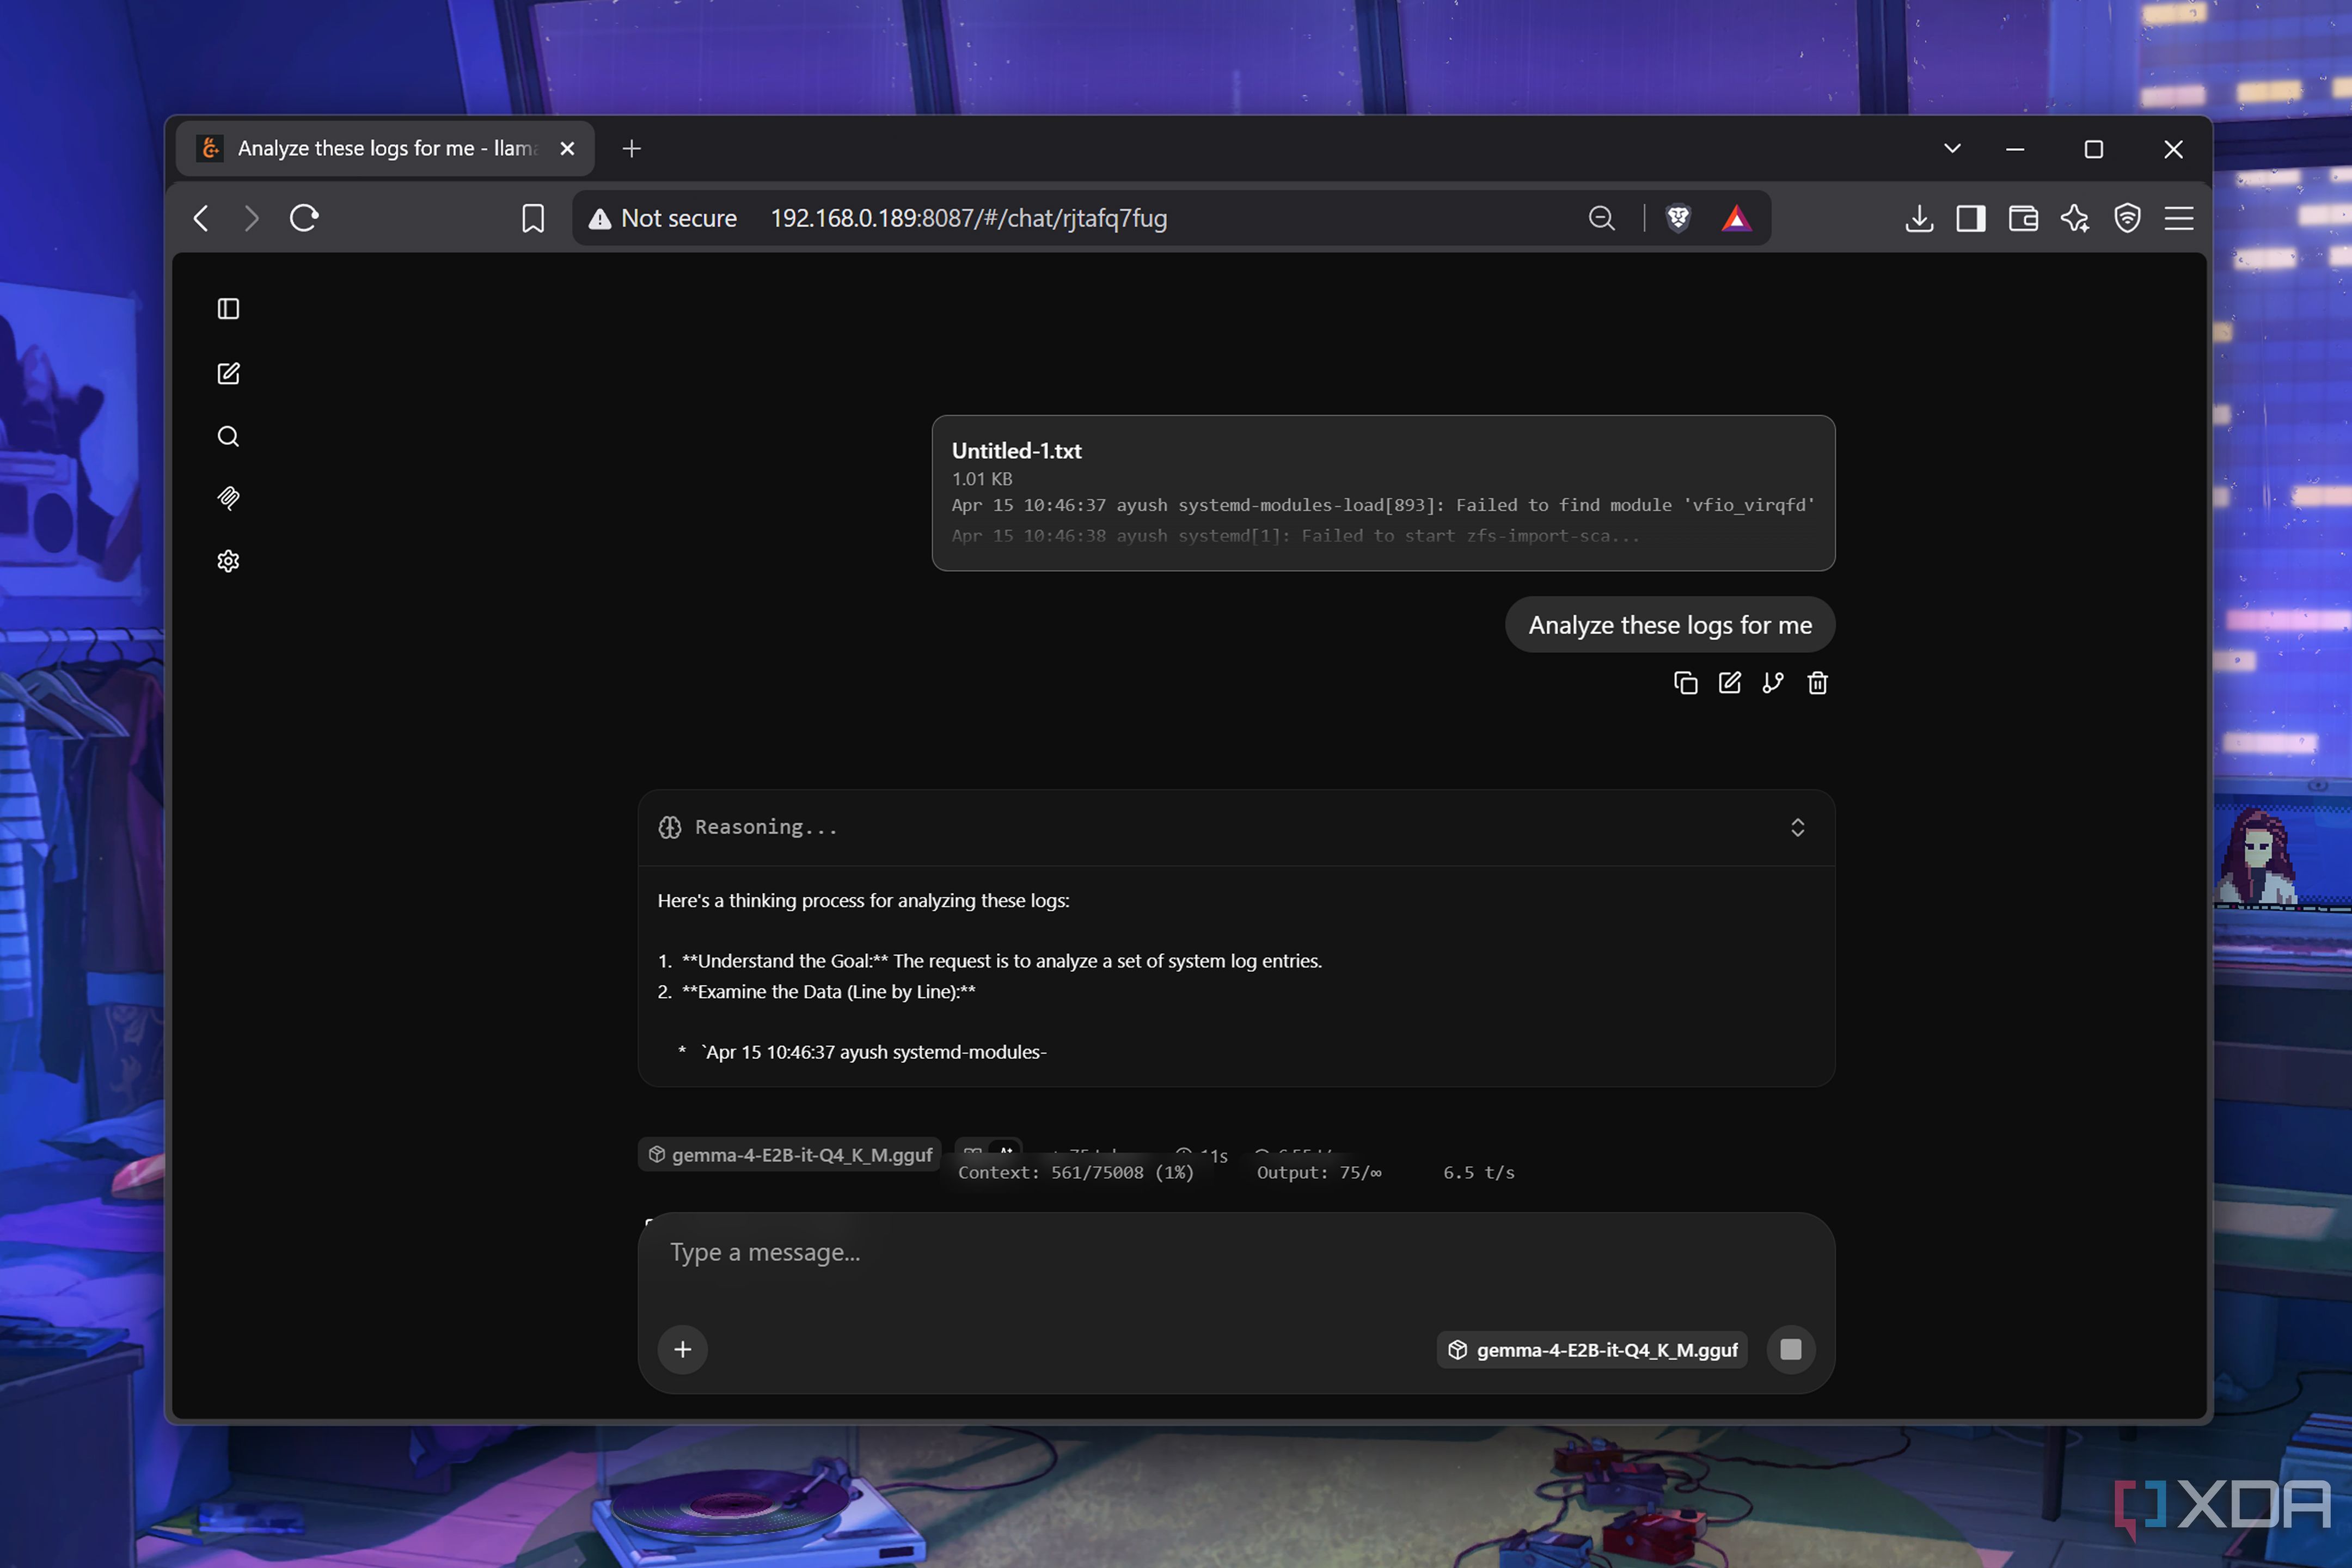The height and width of the screenshot is (1568, 2352).
Task: Open the MCP tools icon in sidebar
Action: coord(228,498)
